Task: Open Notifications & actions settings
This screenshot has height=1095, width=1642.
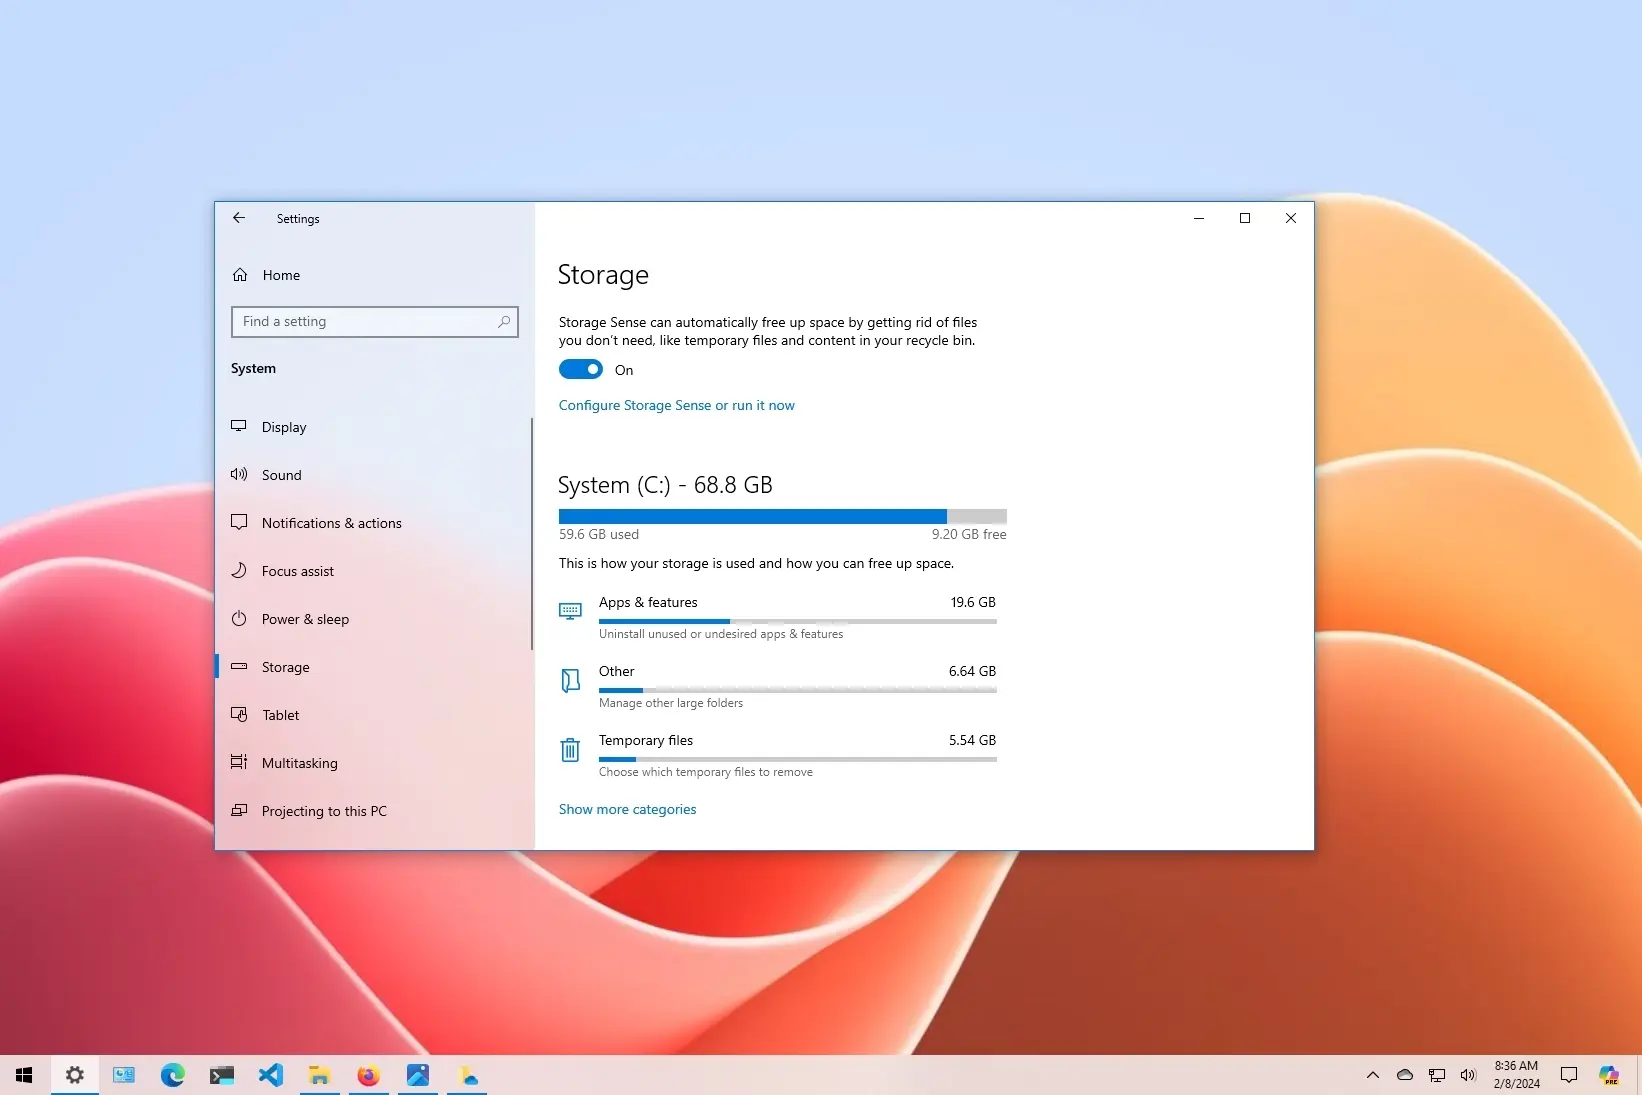Action: 374,523
